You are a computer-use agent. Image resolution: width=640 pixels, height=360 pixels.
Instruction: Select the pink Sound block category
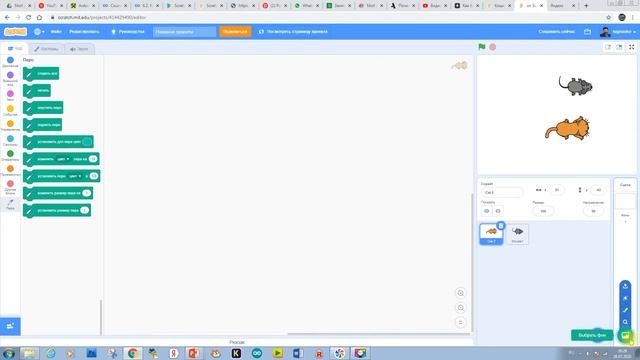point(10,96)
